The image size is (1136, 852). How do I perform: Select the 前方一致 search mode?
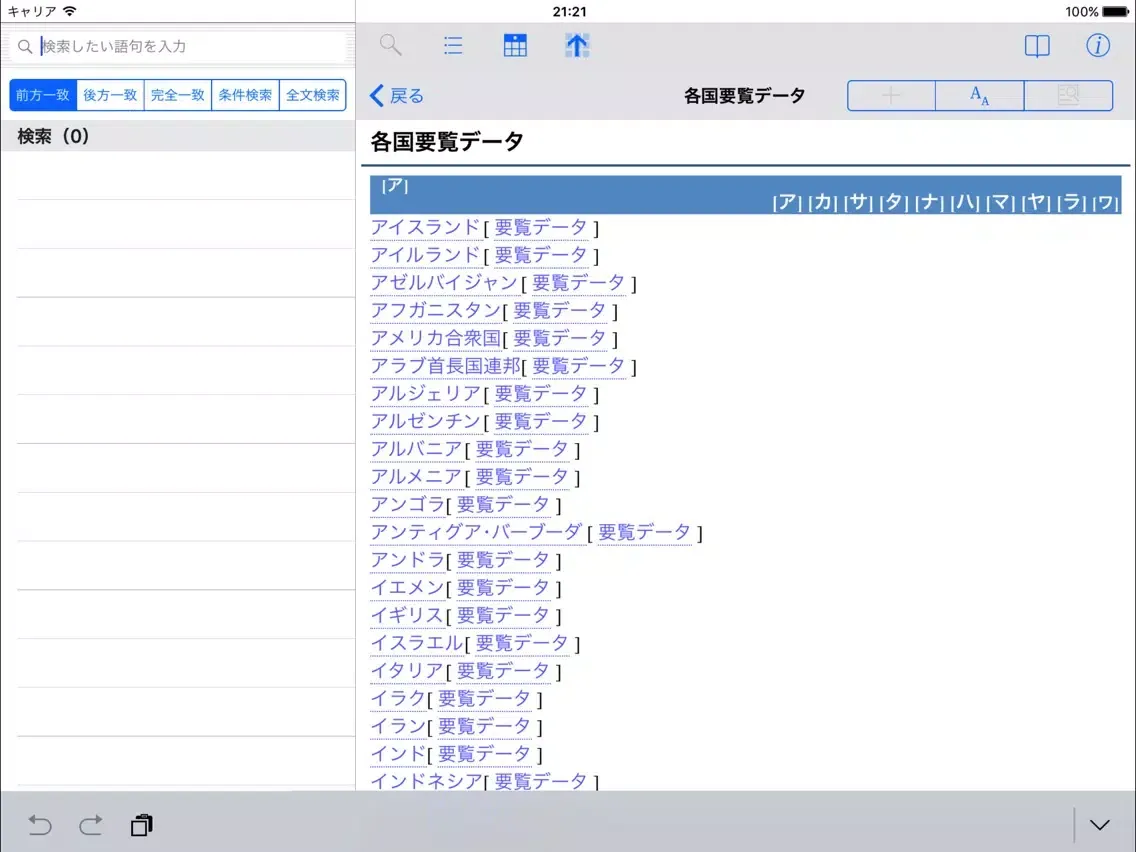[43, 95]
